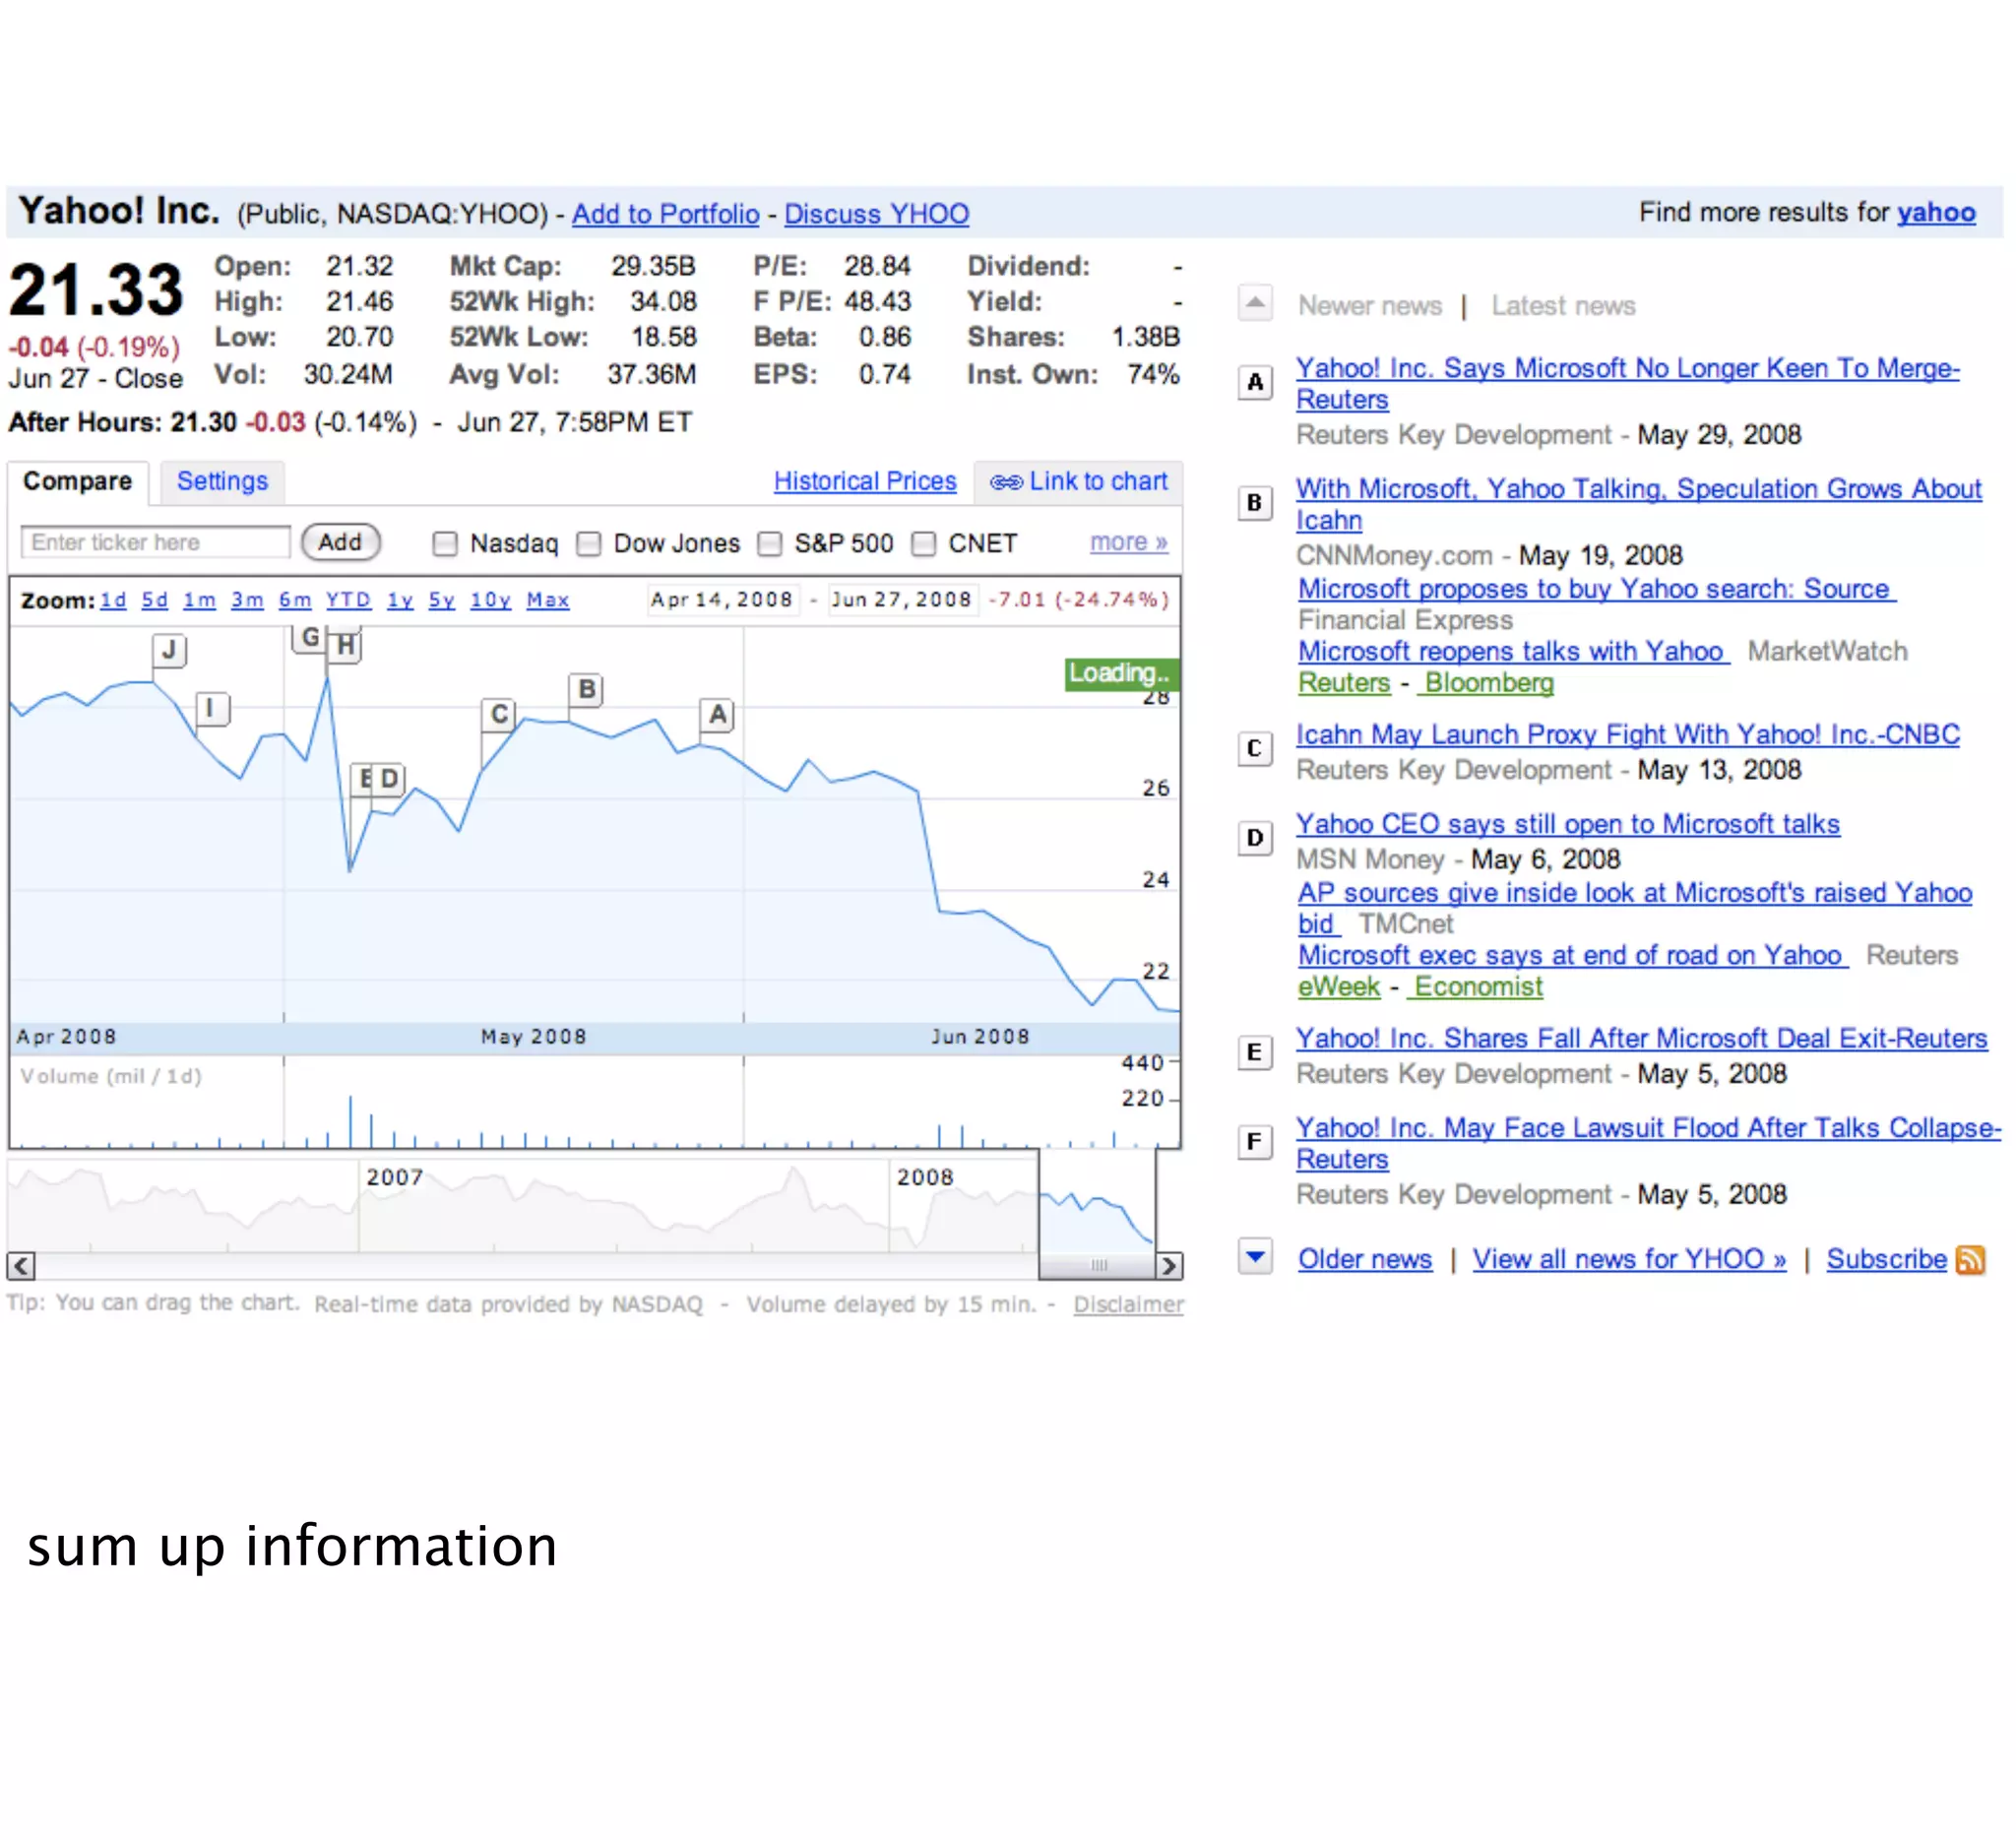Select the B flag marker on the chart
This screenshot has width=2016, height=1840.
click(587, 688)
